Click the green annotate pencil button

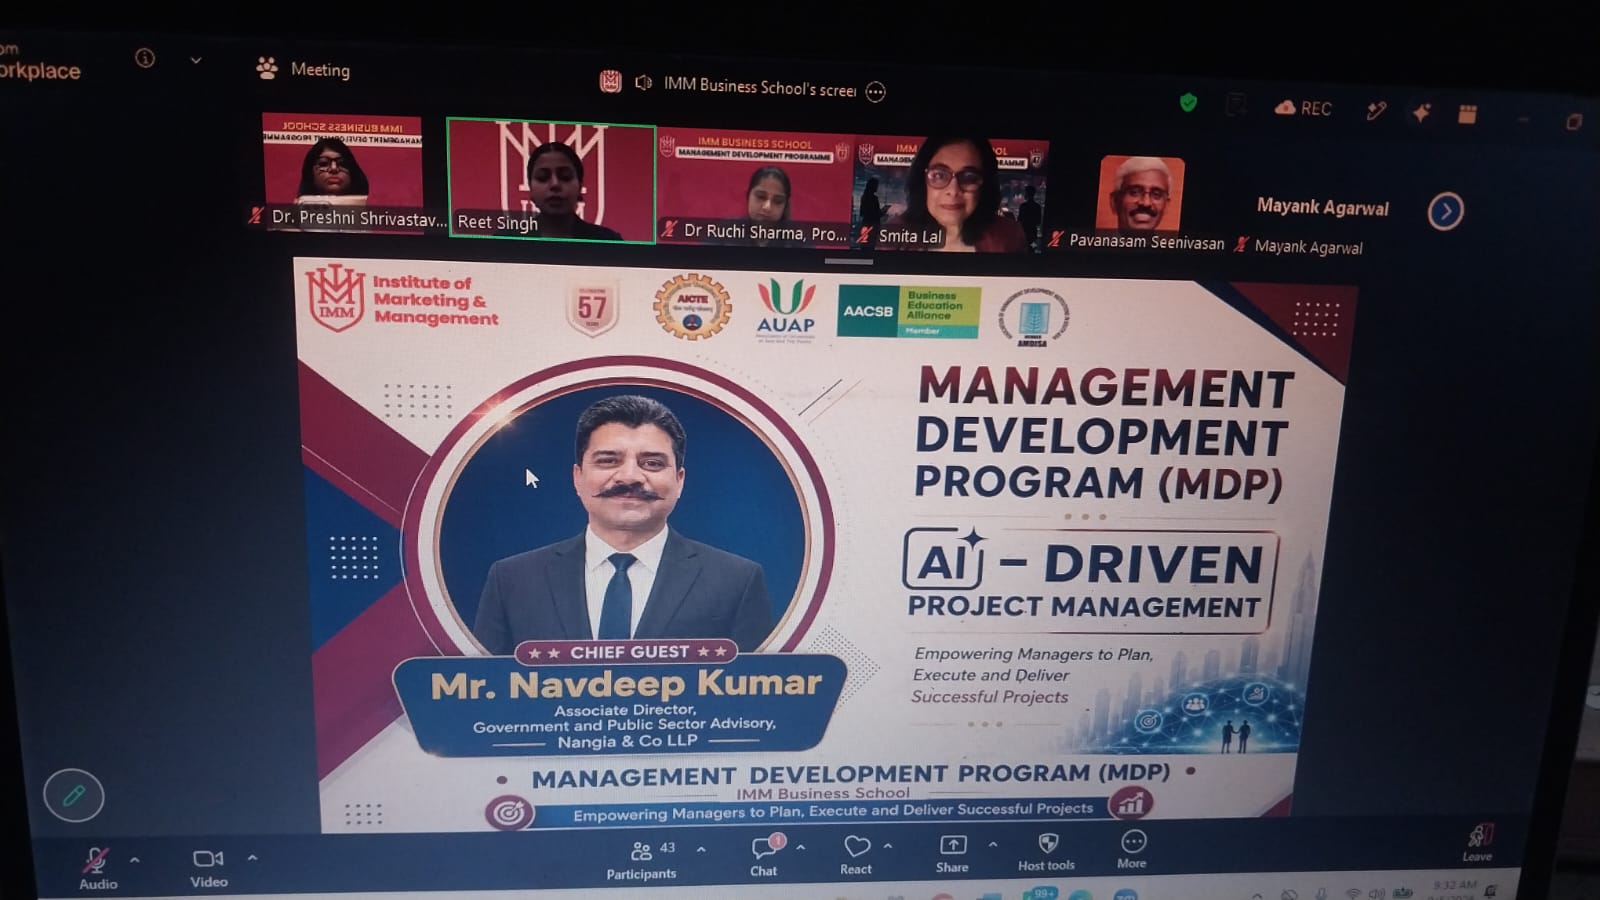74,796
